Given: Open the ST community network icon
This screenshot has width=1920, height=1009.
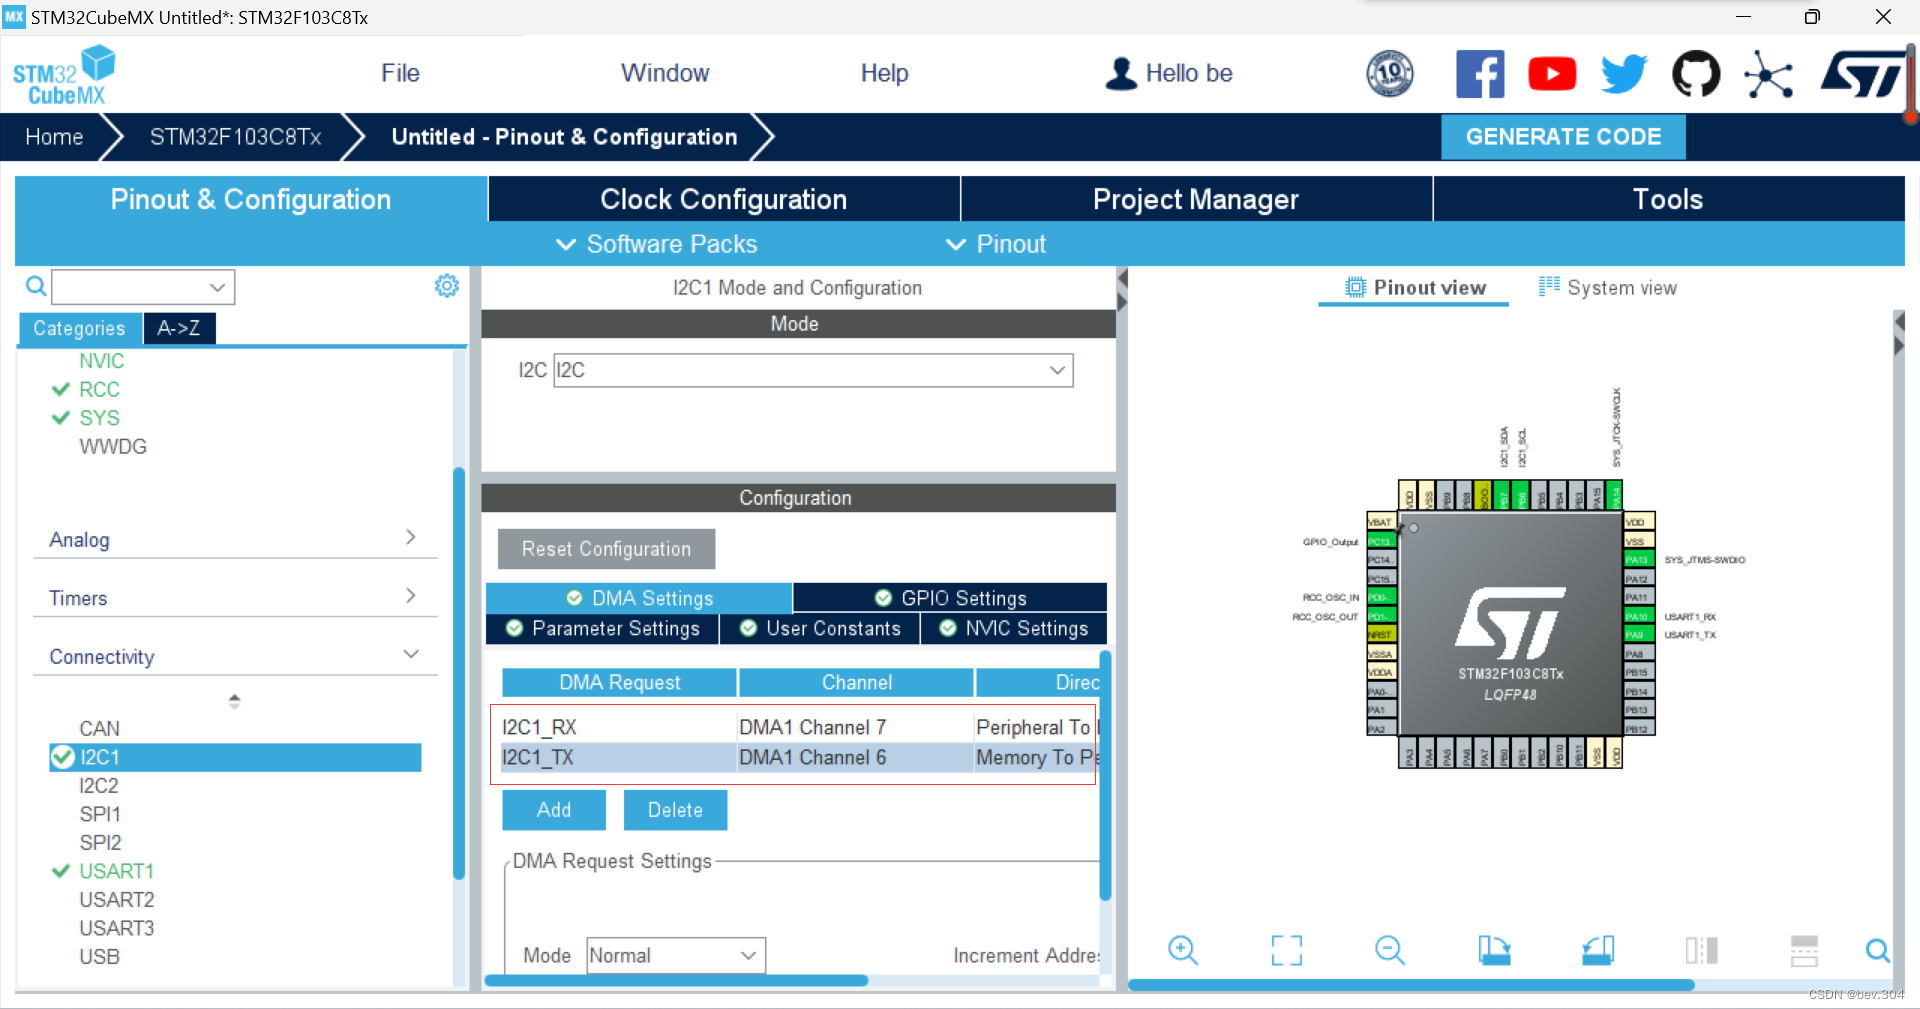Looking at the screenshot, I should tap(1768, 75).
